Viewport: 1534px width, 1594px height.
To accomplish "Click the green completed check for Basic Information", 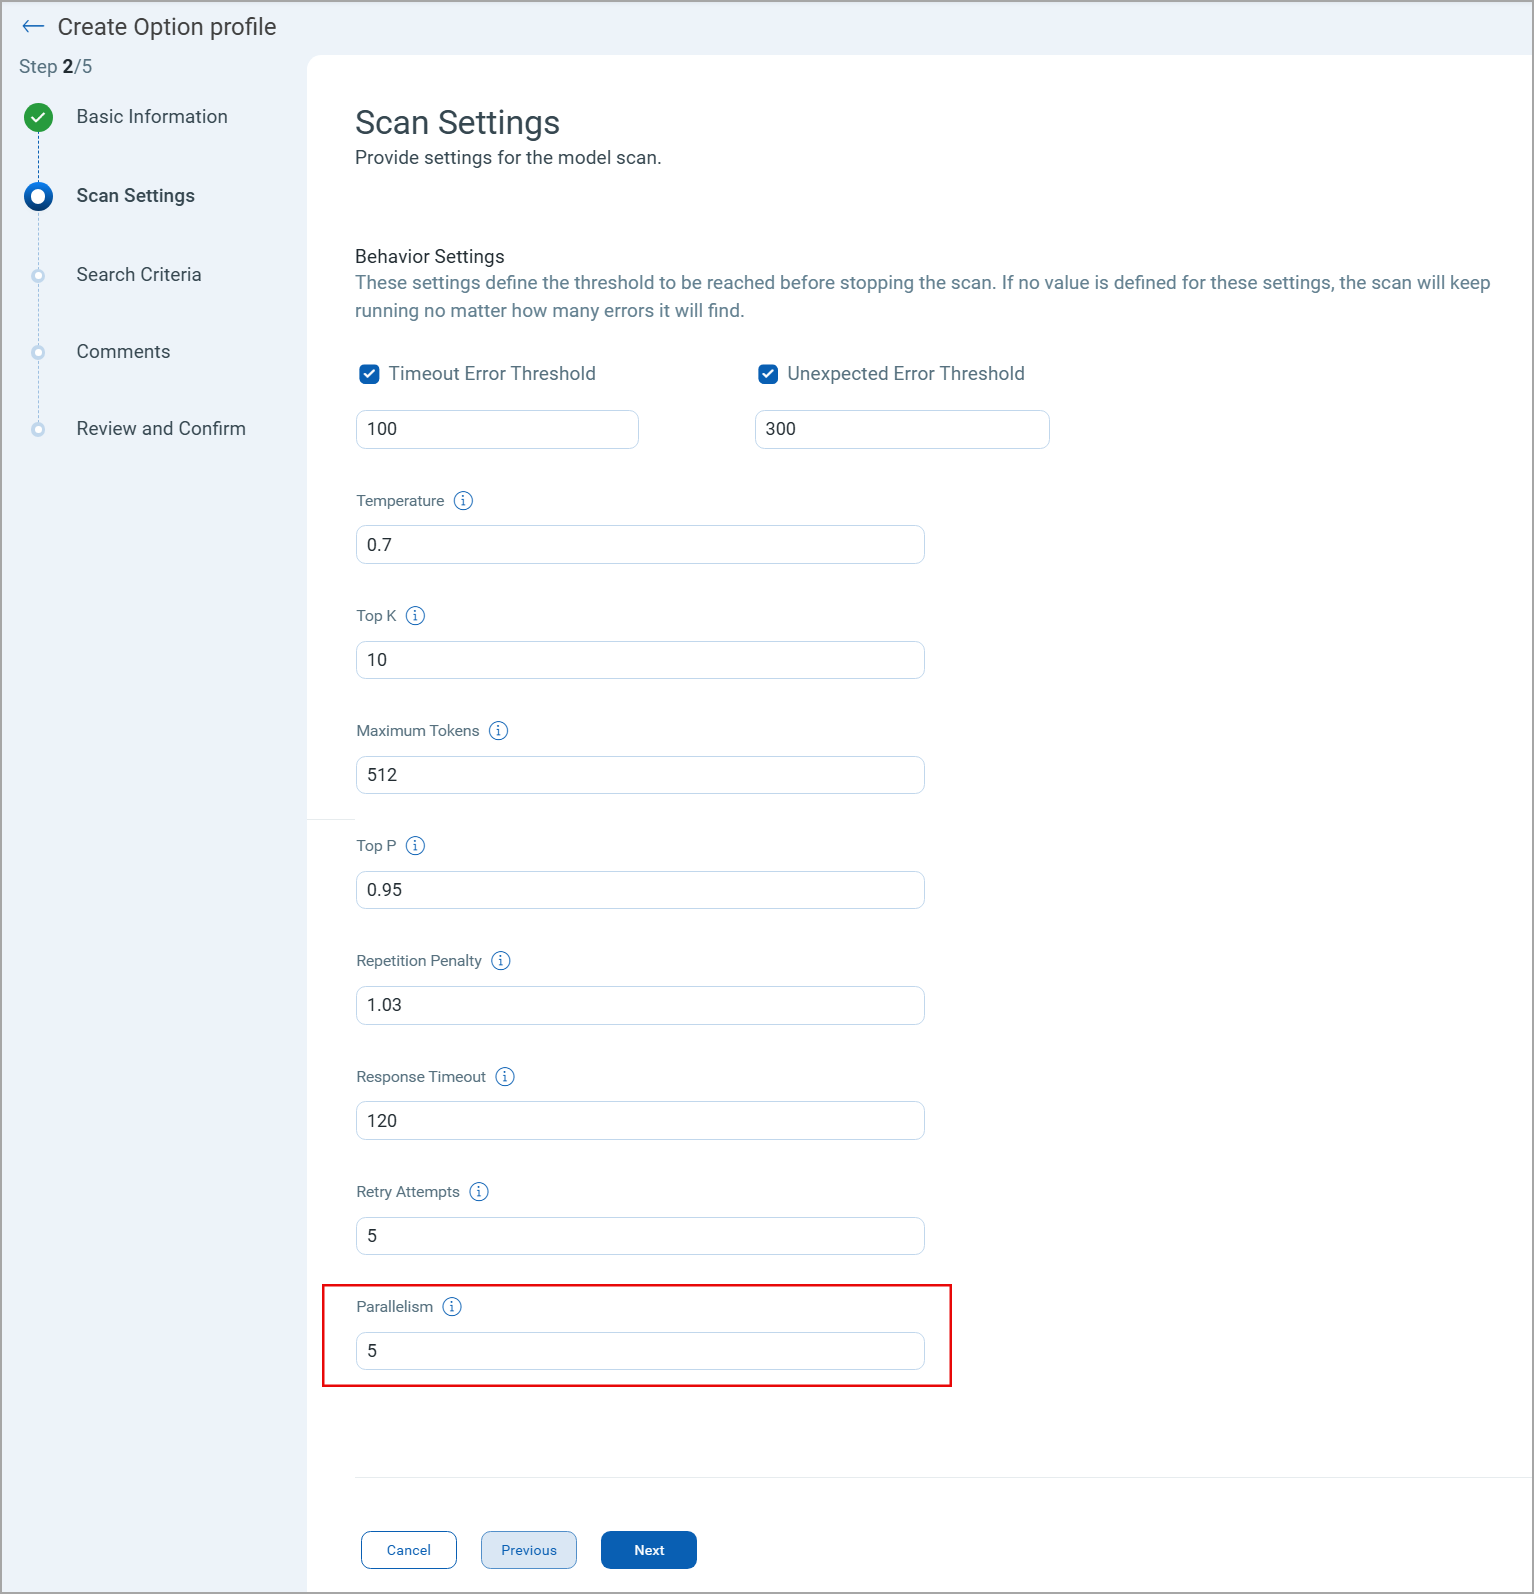I will [x=38, y=117].
